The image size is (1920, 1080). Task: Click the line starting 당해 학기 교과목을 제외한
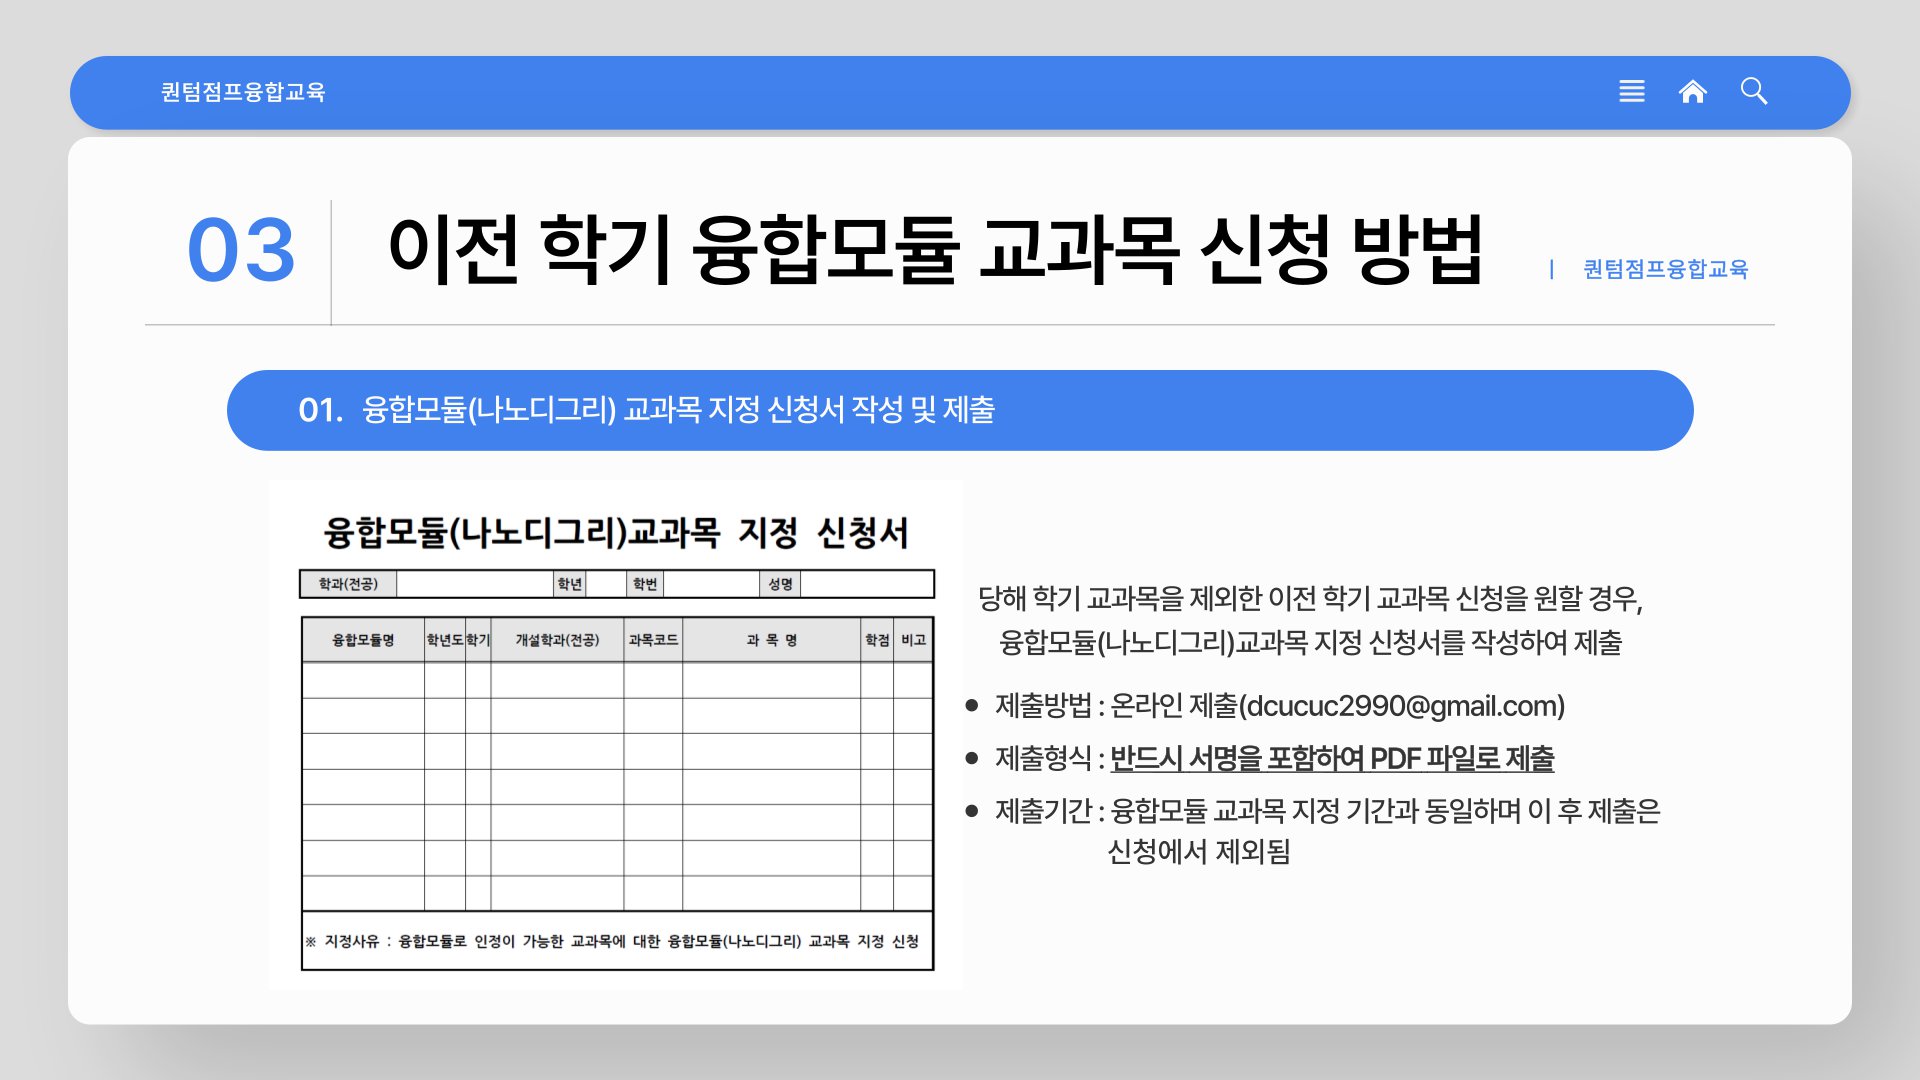[x=1310, y=599]
